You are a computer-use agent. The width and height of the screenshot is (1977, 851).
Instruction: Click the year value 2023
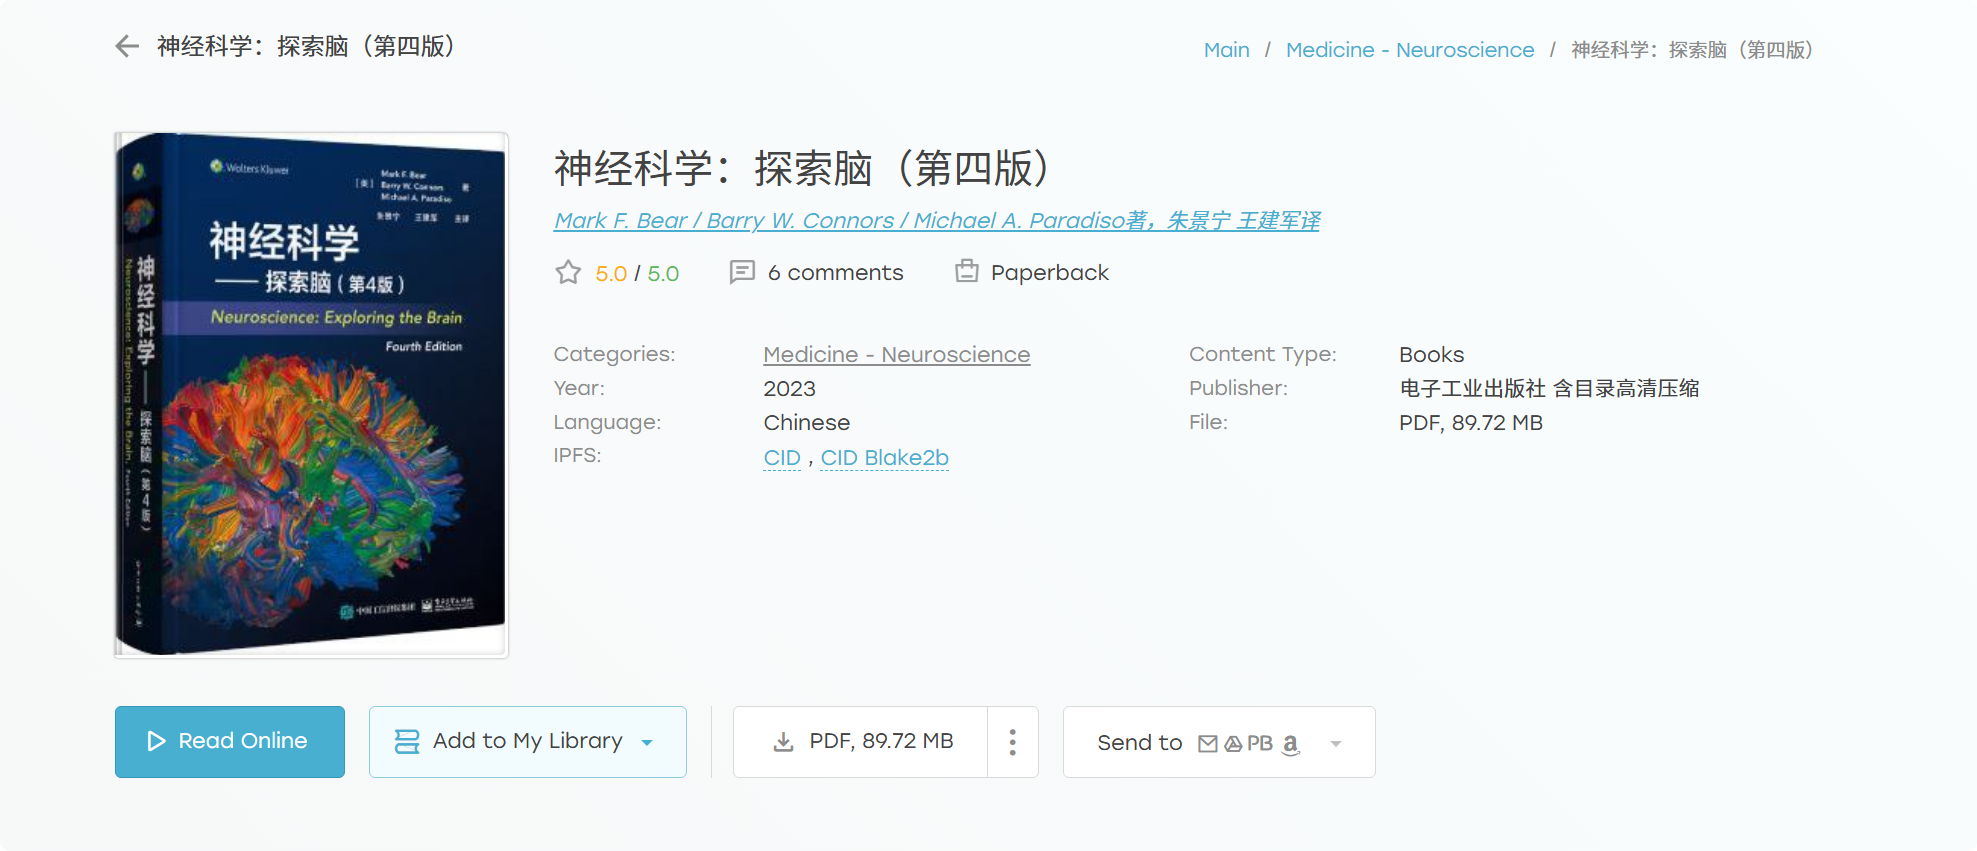pos(790,389)
